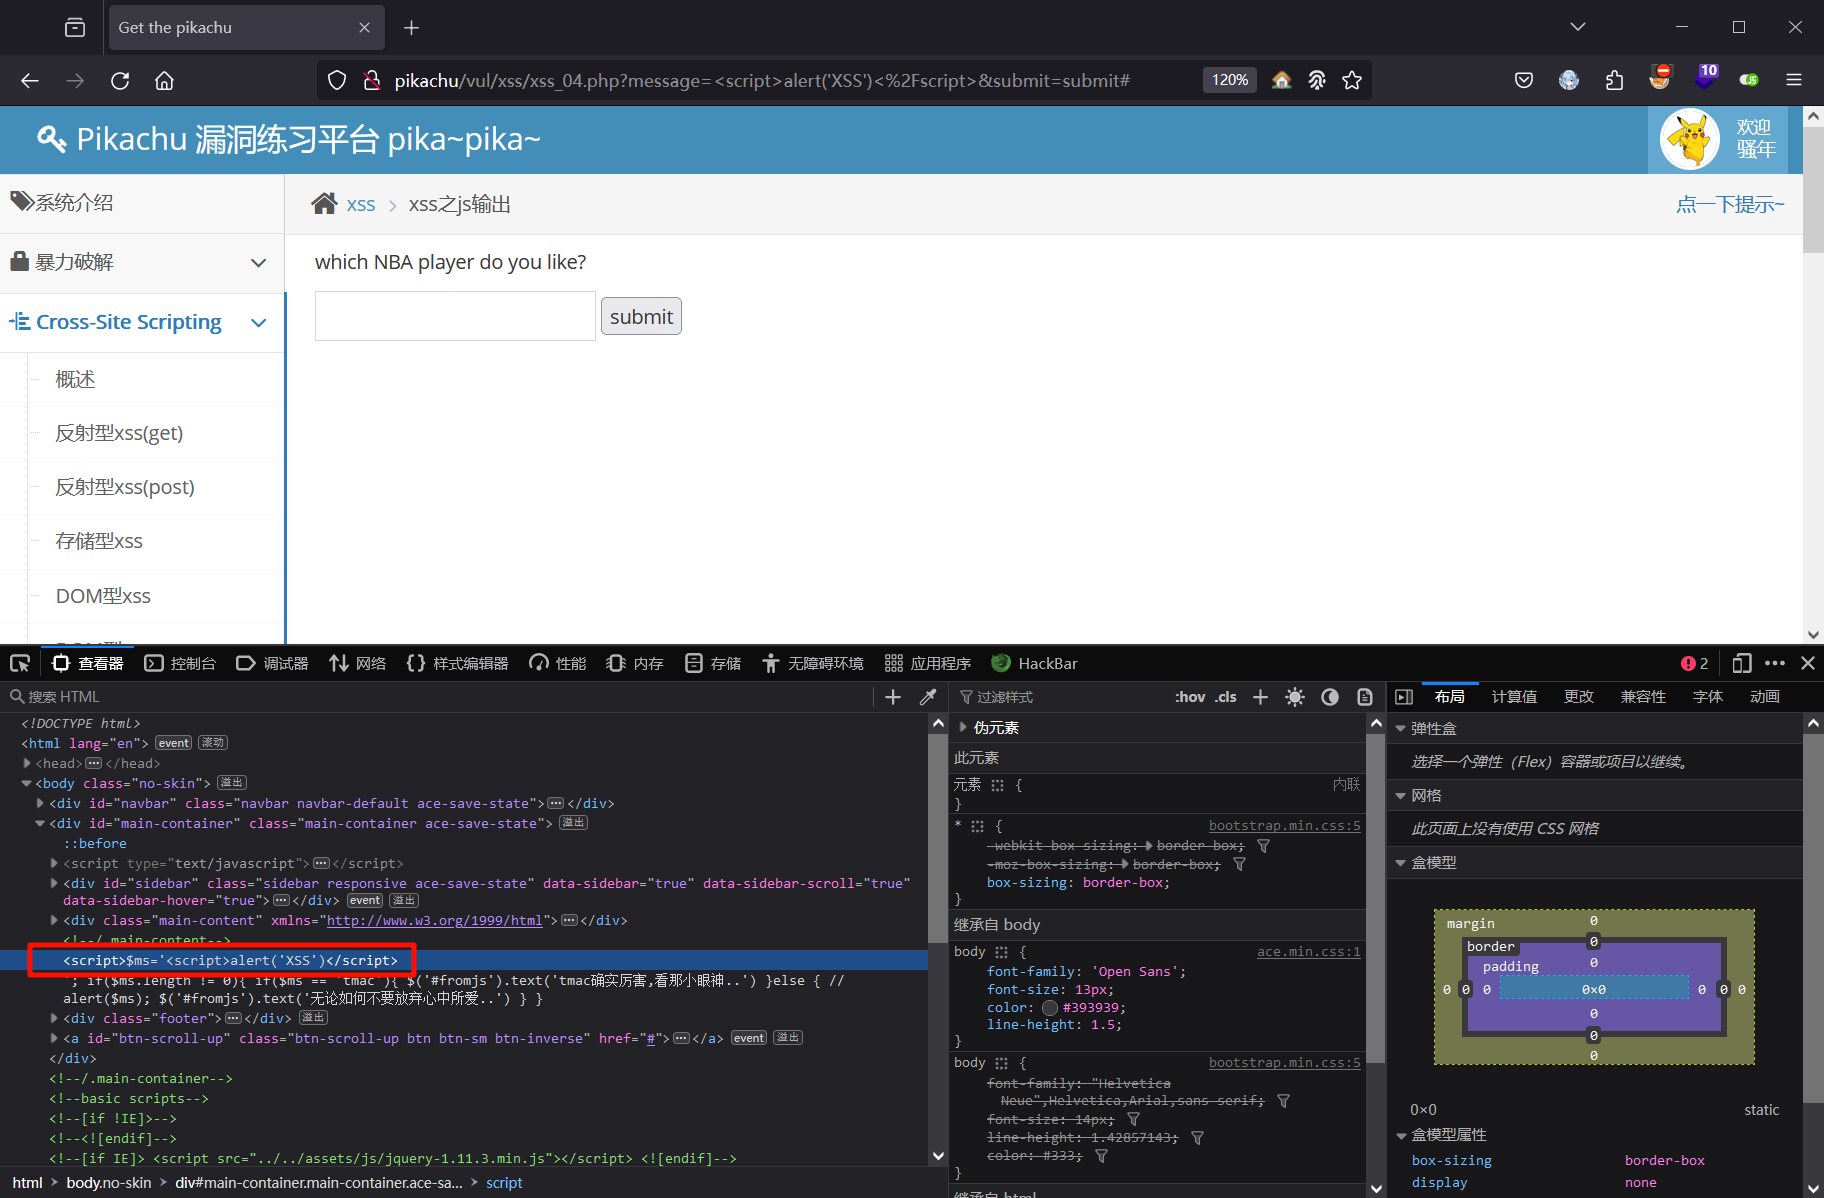Reload the current page
Screen dimensions: 1824x1198
[x=120, y=81]
